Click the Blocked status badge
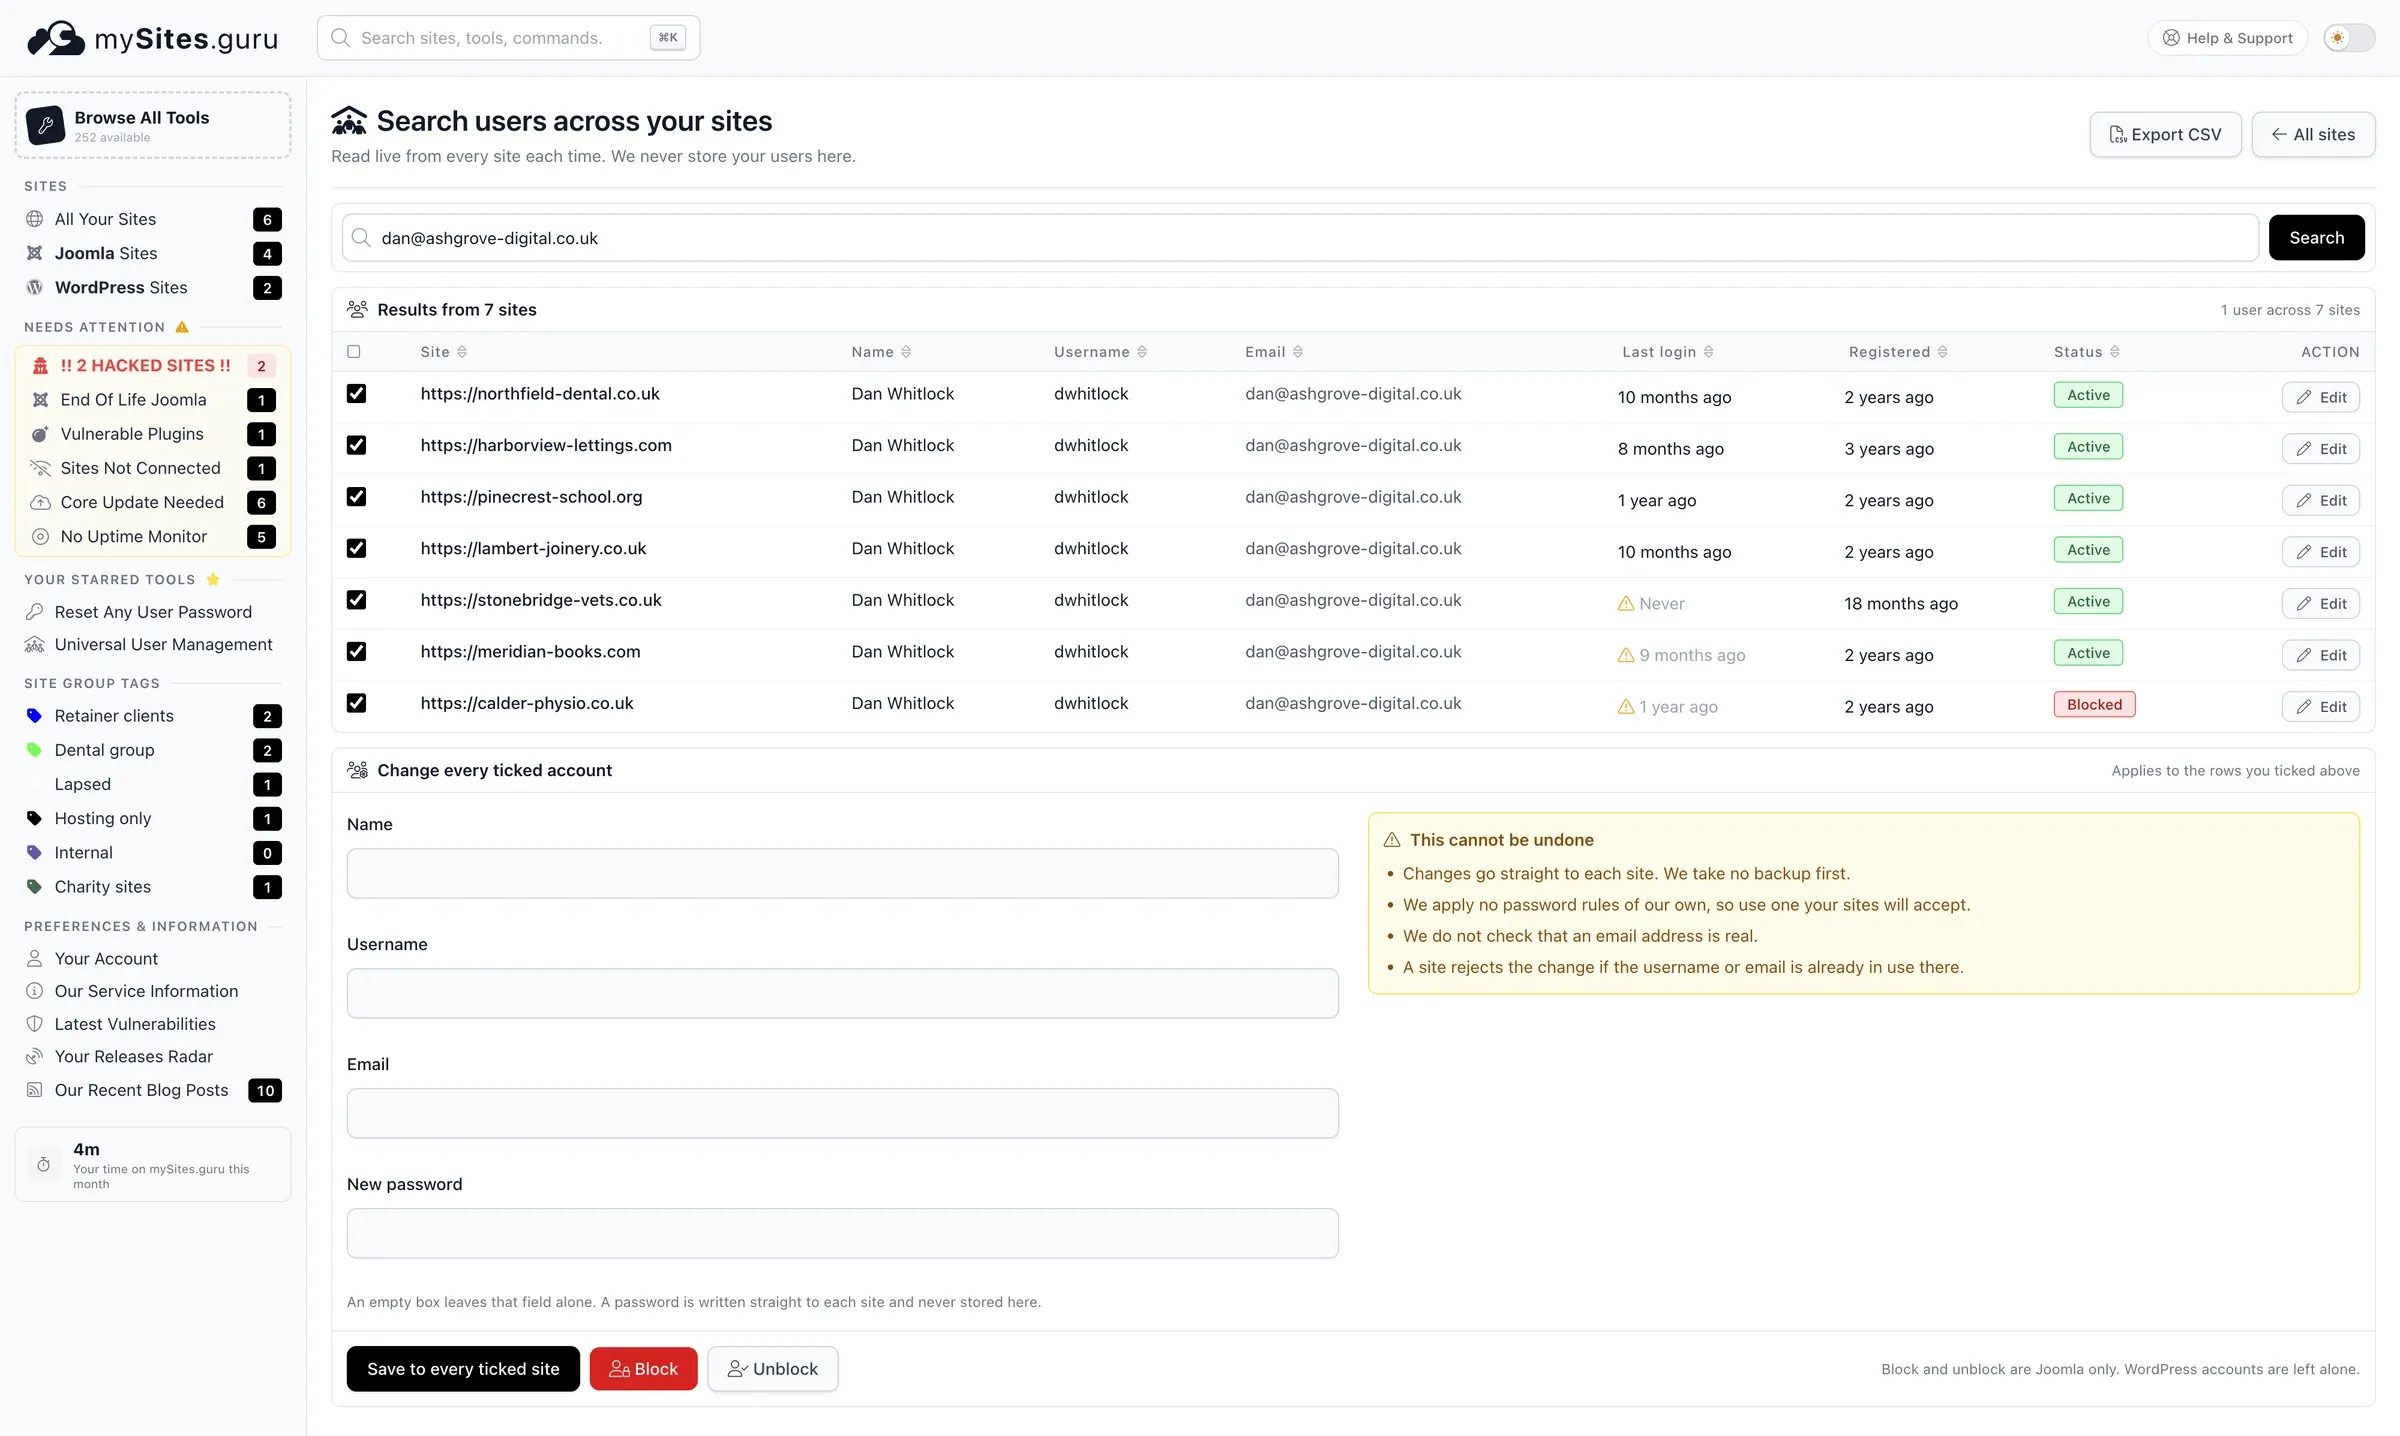The width and height of the screenshot is (2400, 1436). click(x=2094, y=705)
